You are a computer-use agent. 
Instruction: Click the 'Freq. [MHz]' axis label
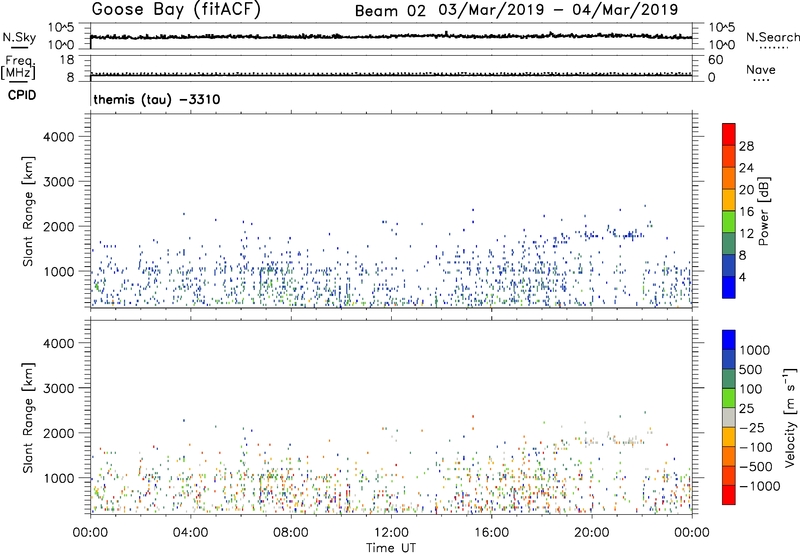pyautogui.click(x=18, y=67)
